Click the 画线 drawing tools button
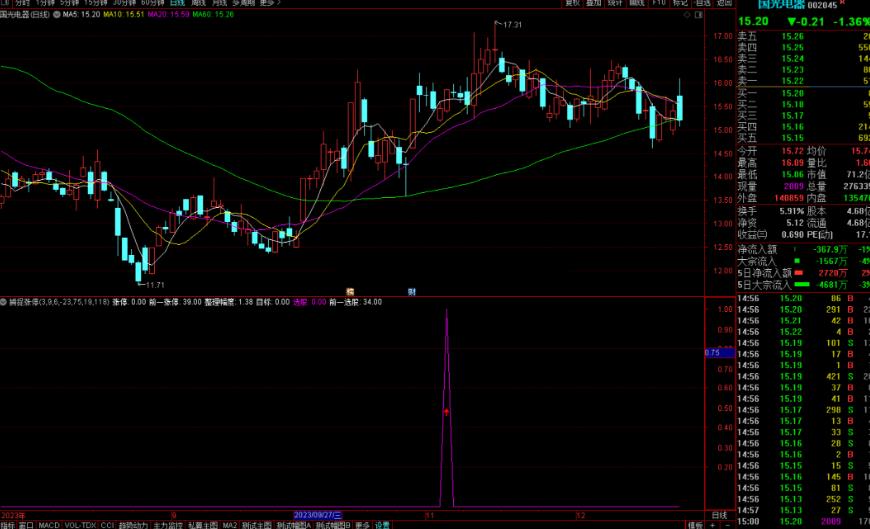Screen dimensions: 870x529 637,3
